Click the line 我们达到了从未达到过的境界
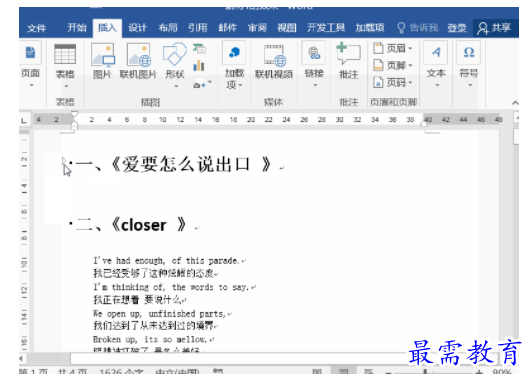The width and height of the screenshot is (530, 384). point(154,326)
